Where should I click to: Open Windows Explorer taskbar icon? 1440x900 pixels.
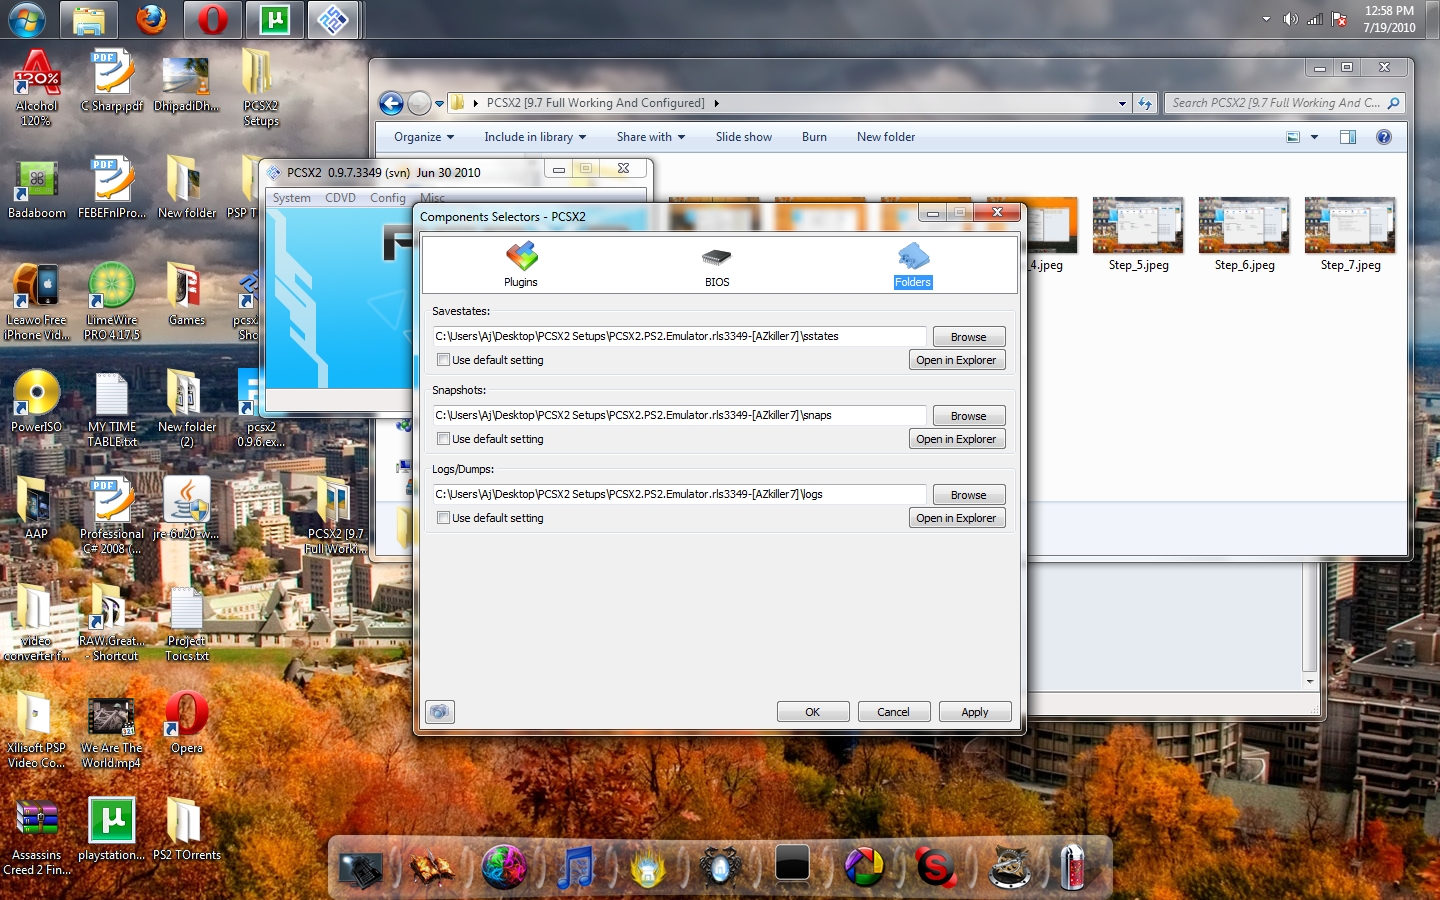click(x=89, y=19)
